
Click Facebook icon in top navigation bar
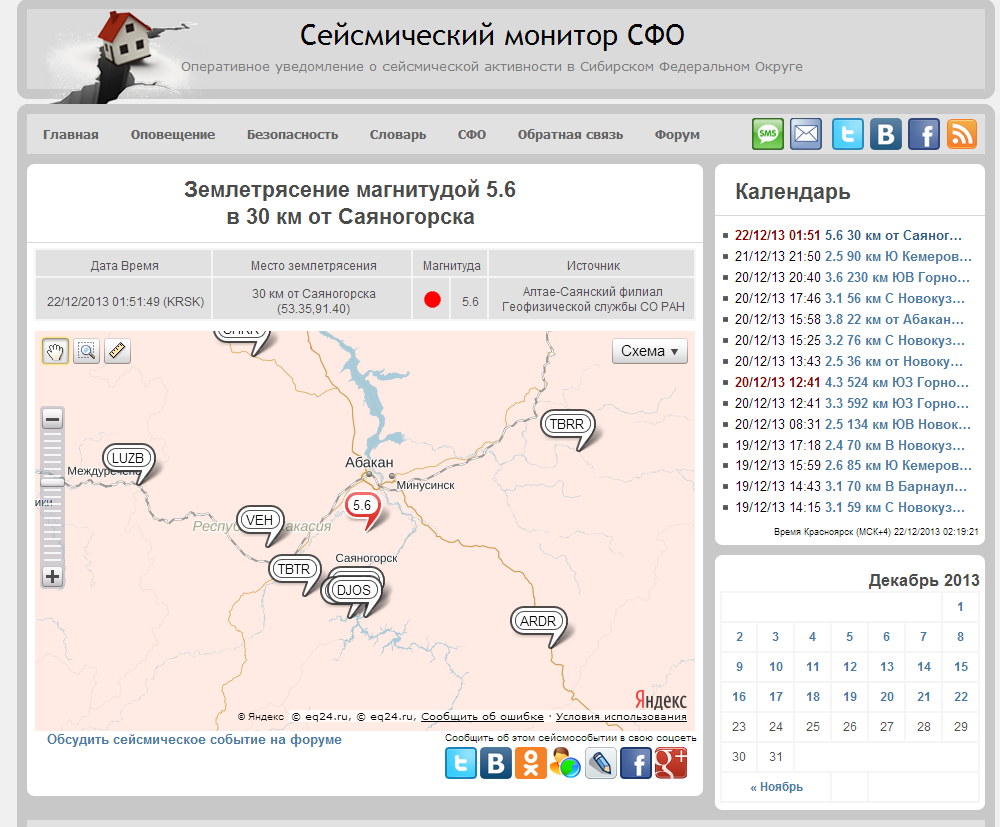923,134
